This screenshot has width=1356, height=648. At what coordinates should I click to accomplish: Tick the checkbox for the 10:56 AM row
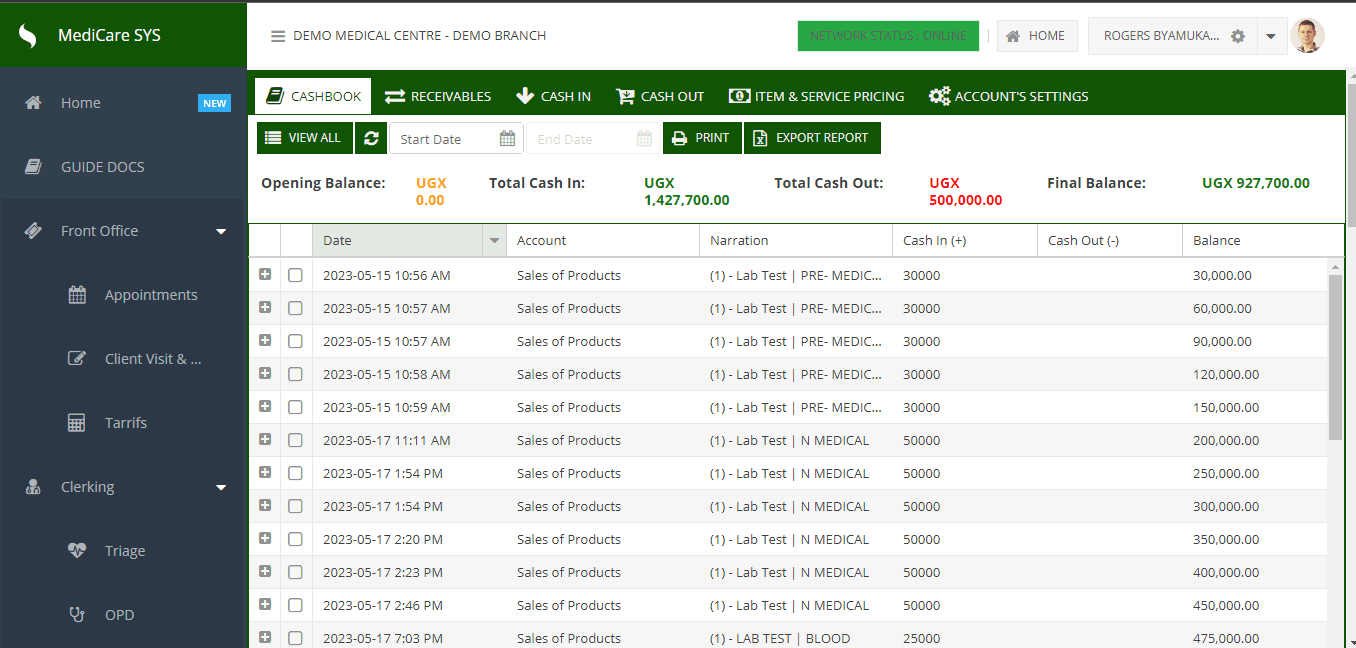click(295, 275)
